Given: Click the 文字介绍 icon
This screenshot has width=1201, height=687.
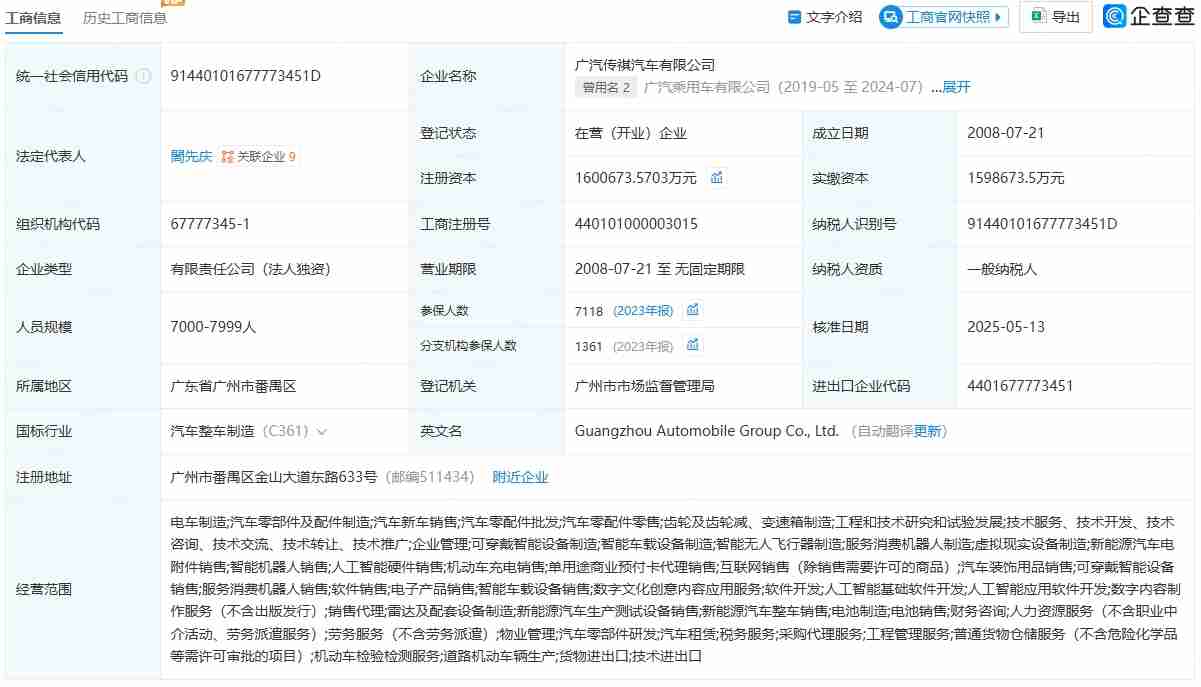Looking at the screenshot, I should pos(793,16).
